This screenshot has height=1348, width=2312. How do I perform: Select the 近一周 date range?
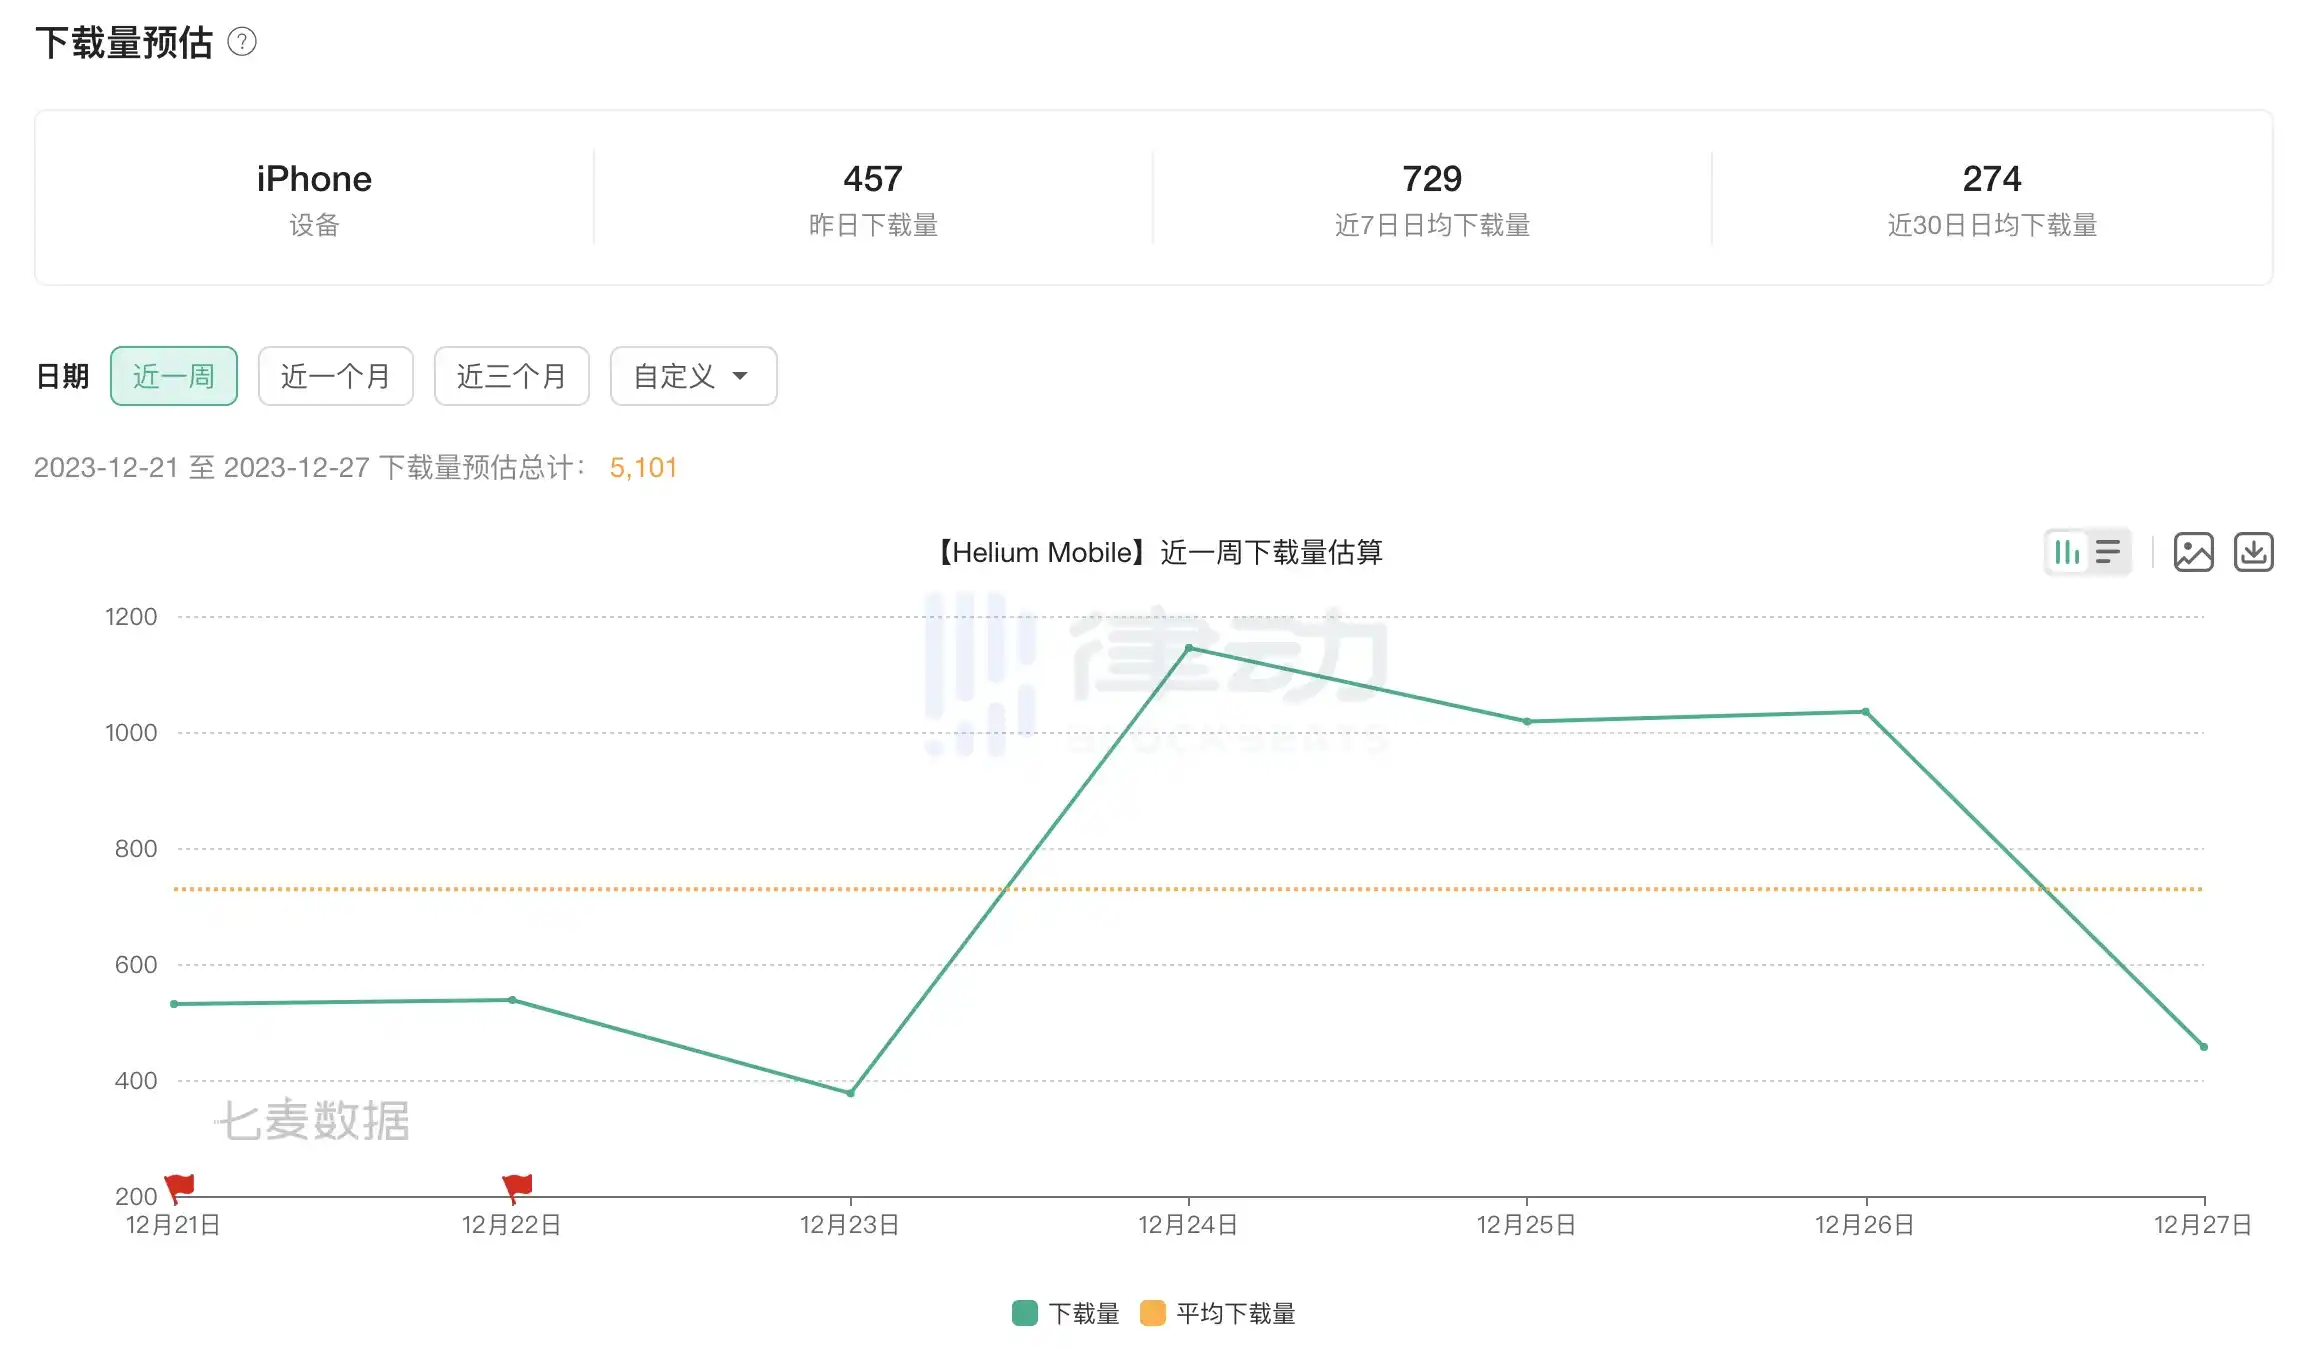coord(174,376)
